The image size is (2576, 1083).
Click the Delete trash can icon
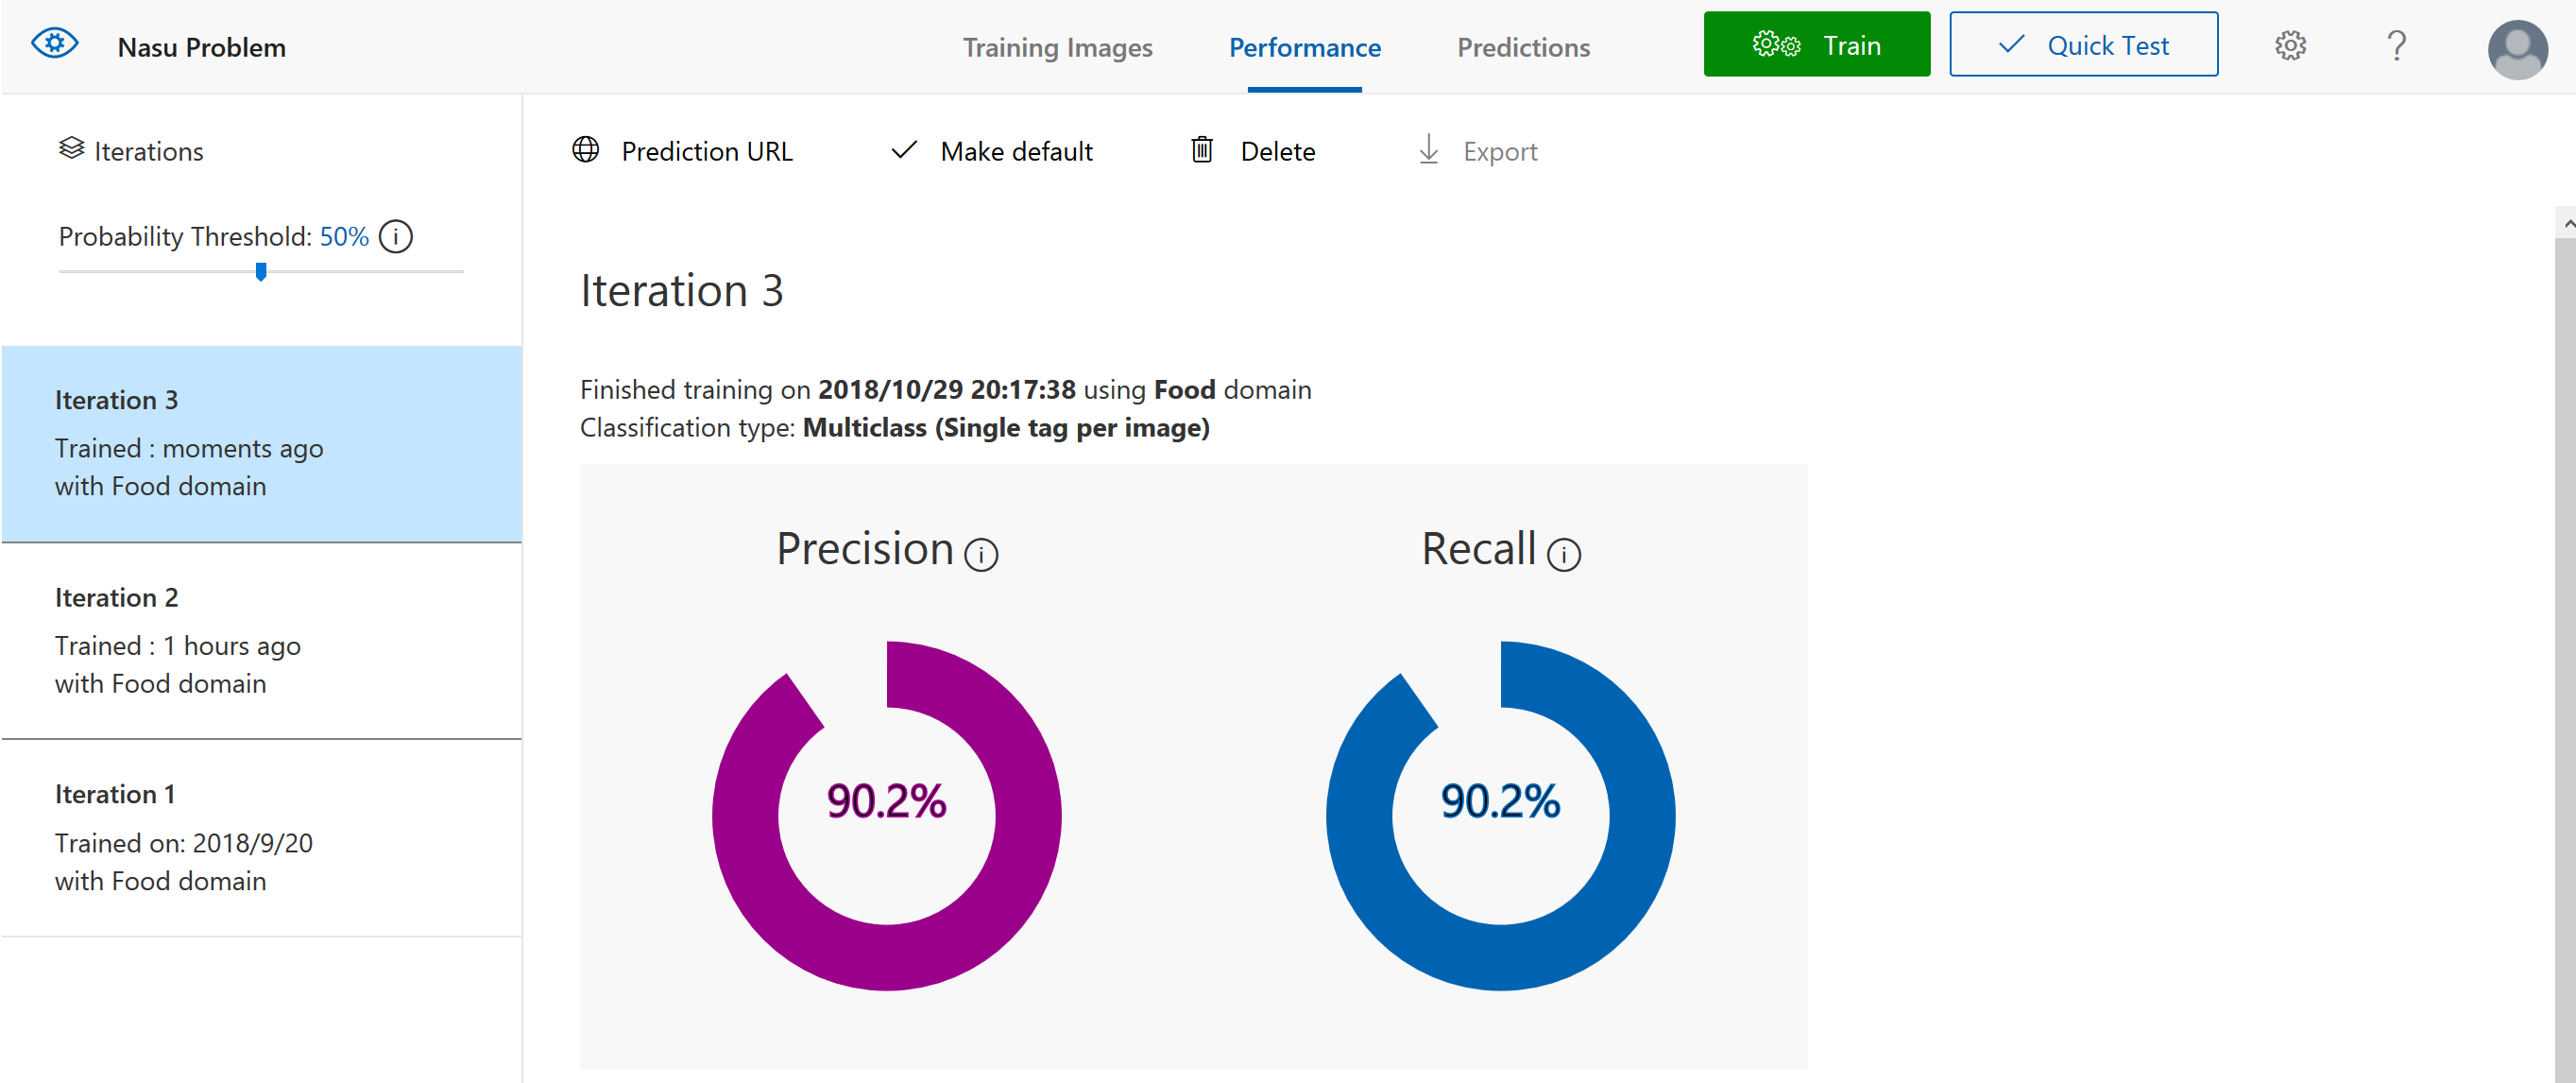(x=1202, y=150)
